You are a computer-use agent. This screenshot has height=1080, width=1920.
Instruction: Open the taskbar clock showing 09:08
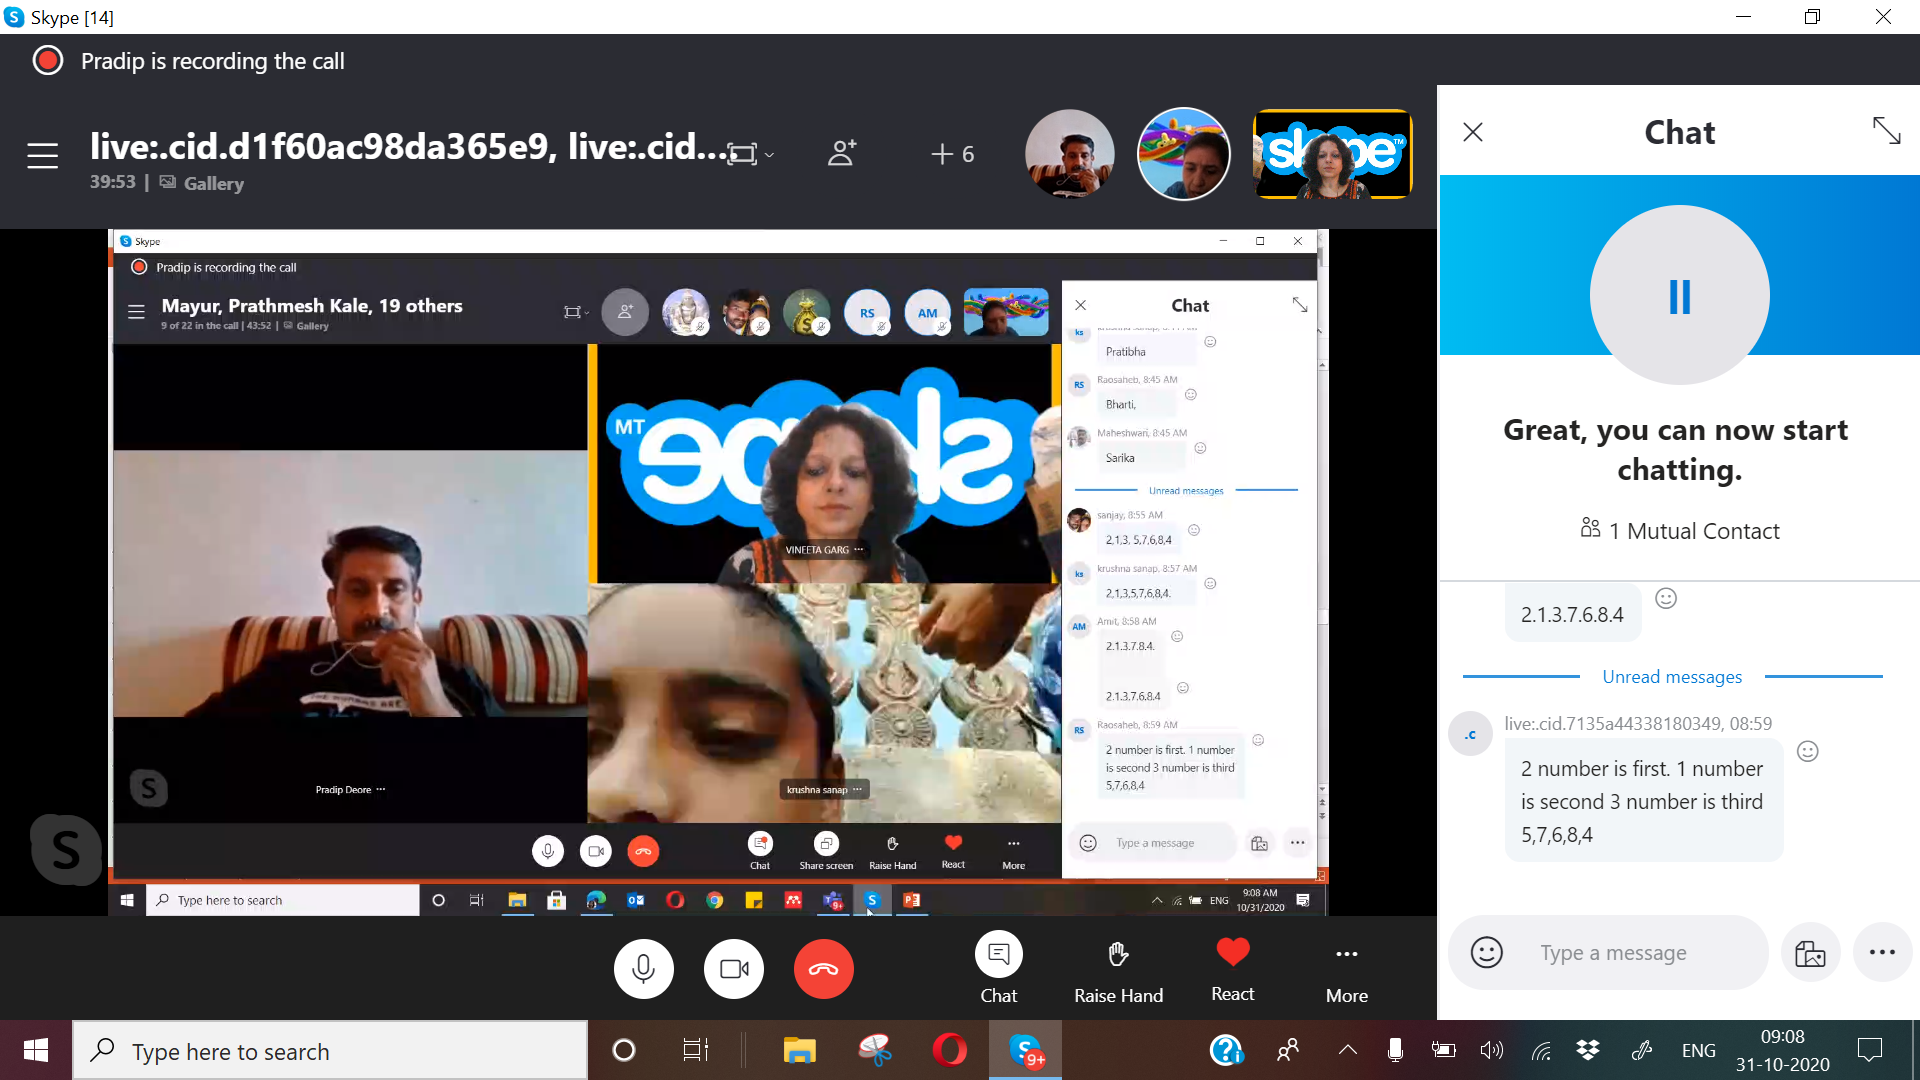tap(1783, 1050)
